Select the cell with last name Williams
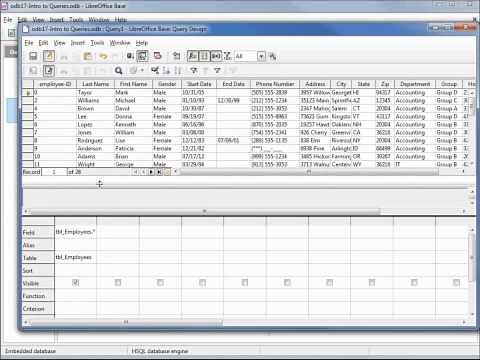Screen dimensions: 480x360 [x=95, y=100]
